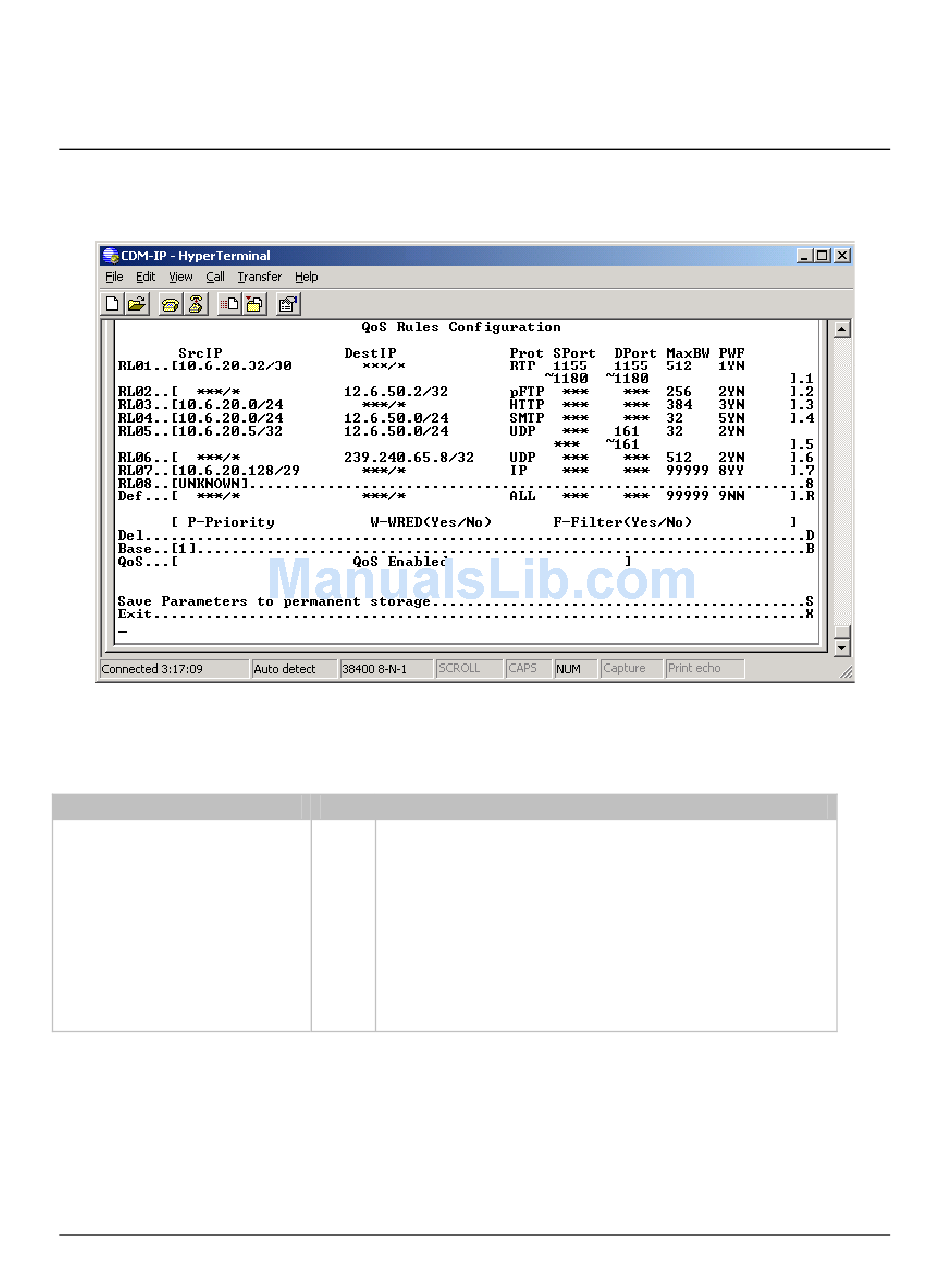Click the 38400 8-N-1 status field
Image resolution: width=950 pixels, height=1267 pixels.
point(386,669)
